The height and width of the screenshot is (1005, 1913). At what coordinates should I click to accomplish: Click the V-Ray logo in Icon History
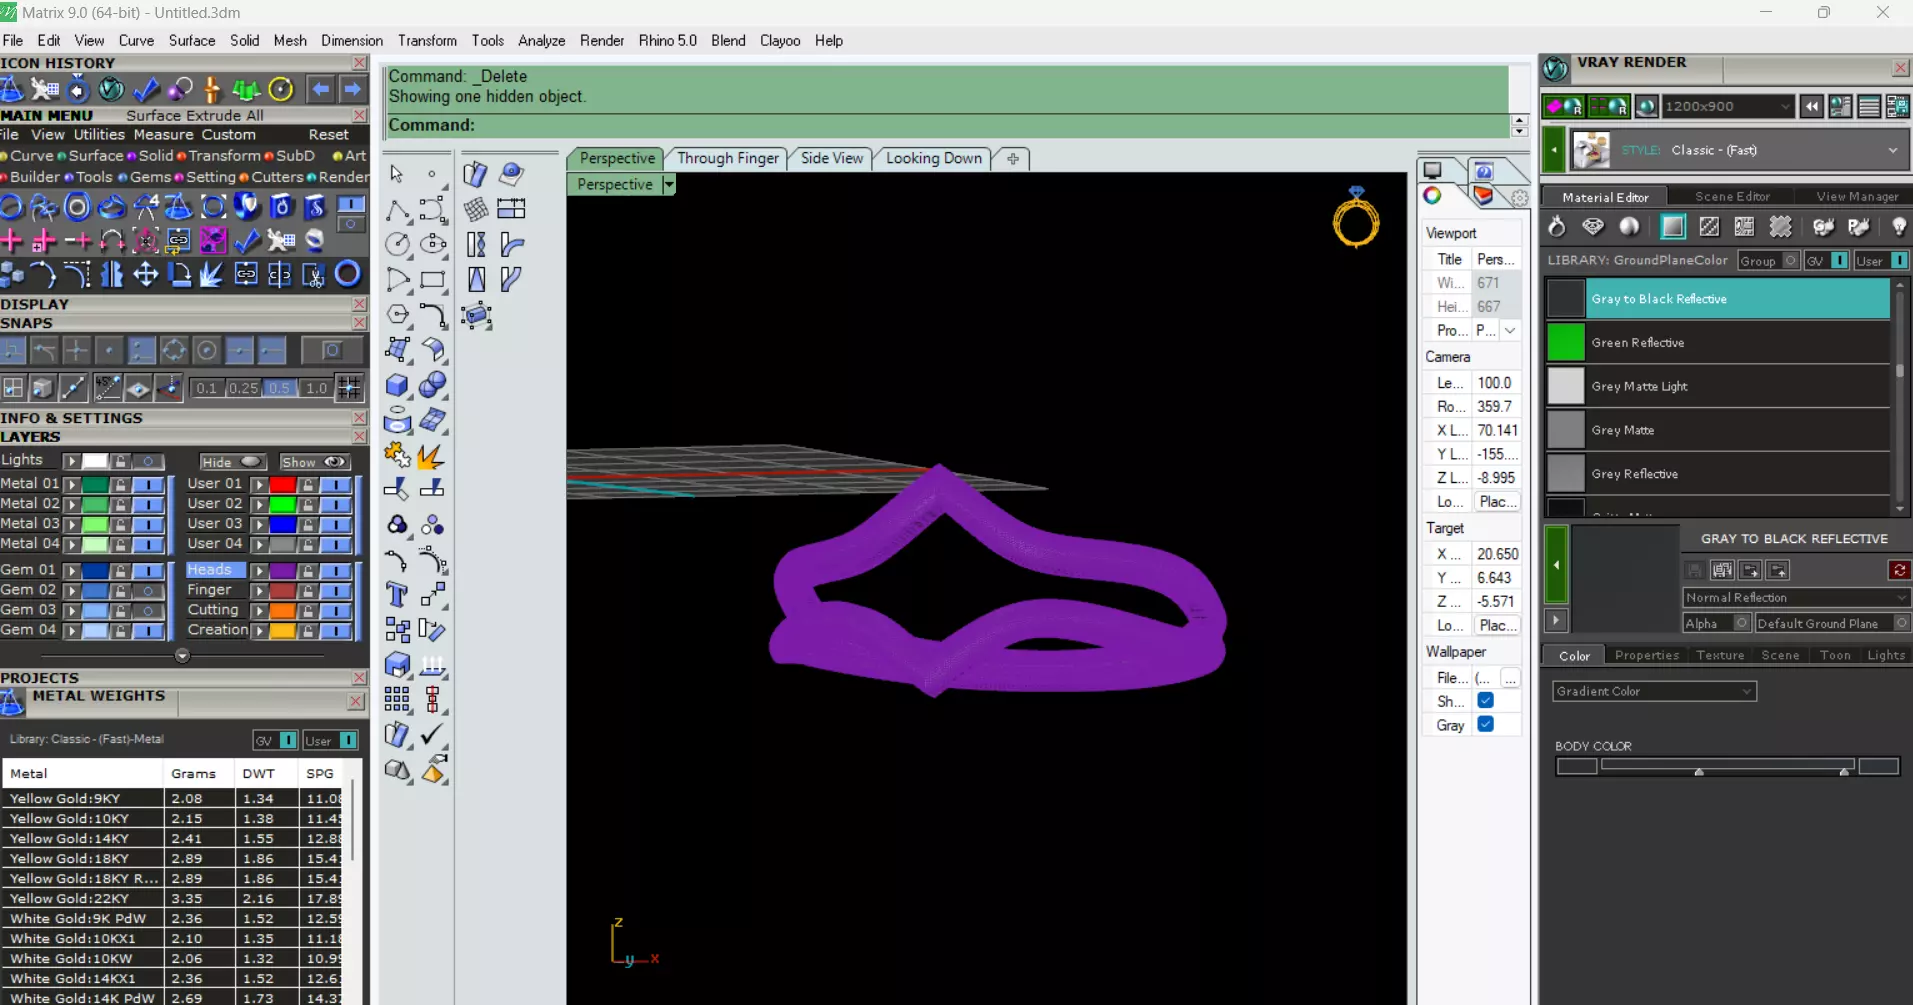pyautogui.click(x=111, y=89)
